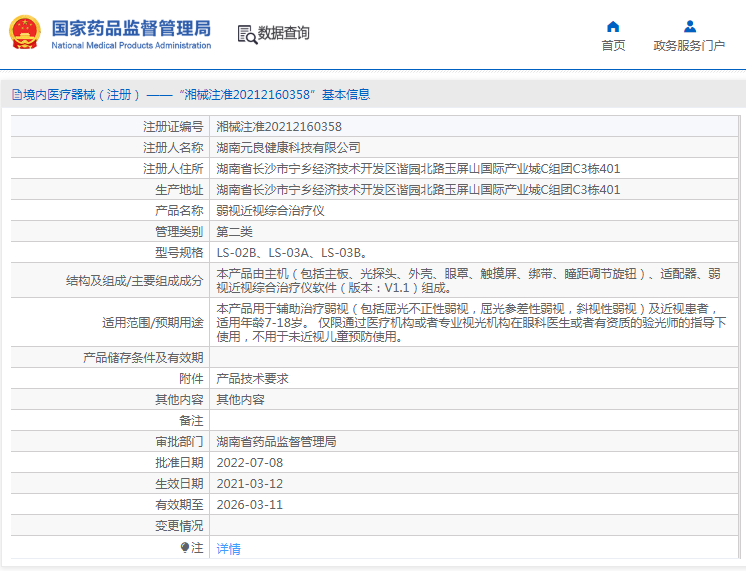Click 产品技术要求 attachment value
This screenshot has height=571, width=746.
coord(253,378)
